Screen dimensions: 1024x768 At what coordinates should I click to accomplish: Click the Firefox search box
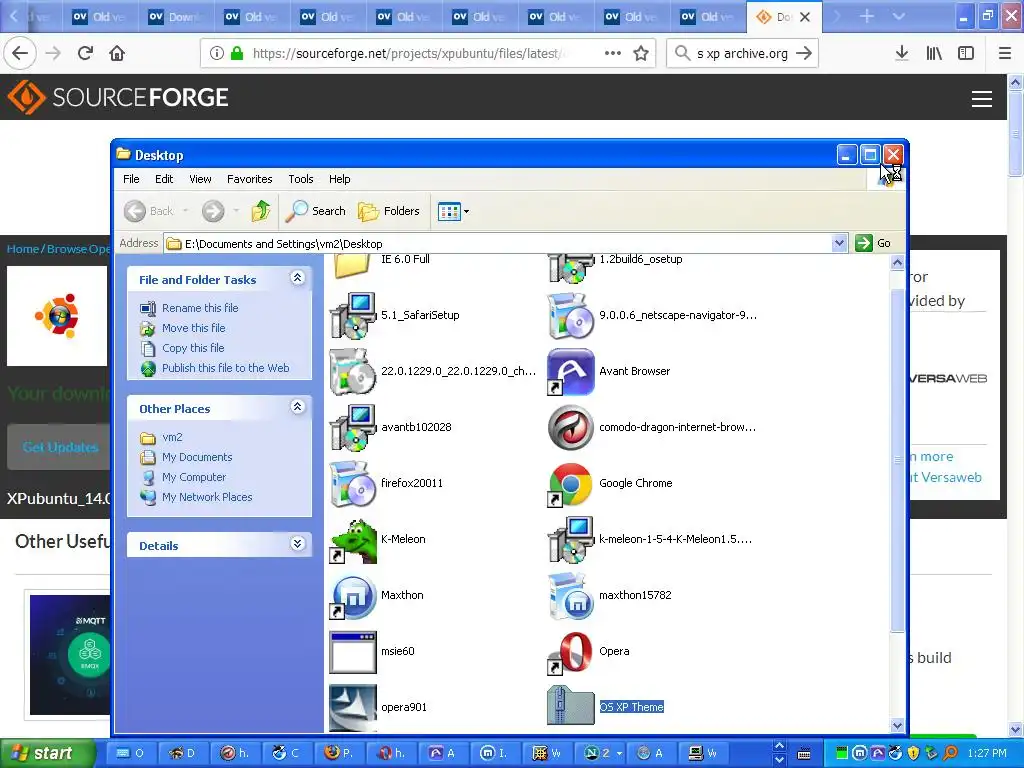pyautogui.click(x=743, y=53)
